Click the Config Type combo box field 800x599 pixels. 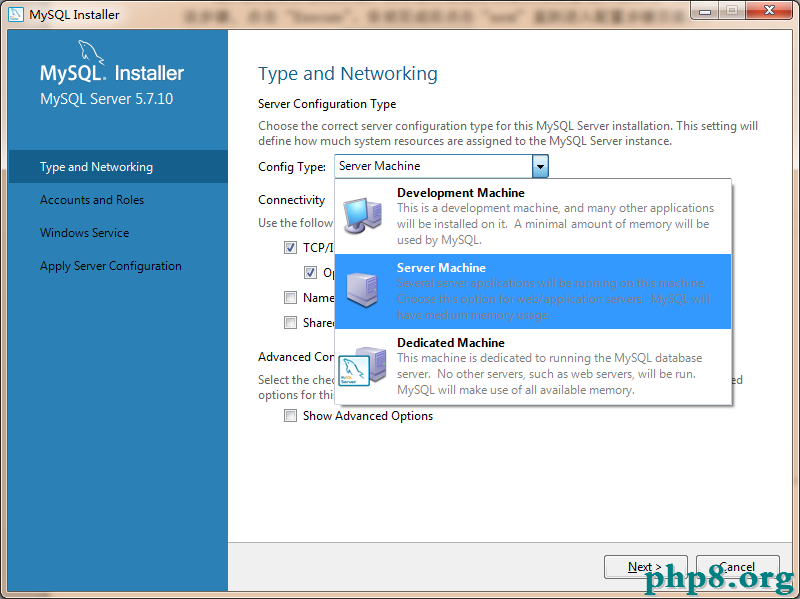(x=441, y=166)
